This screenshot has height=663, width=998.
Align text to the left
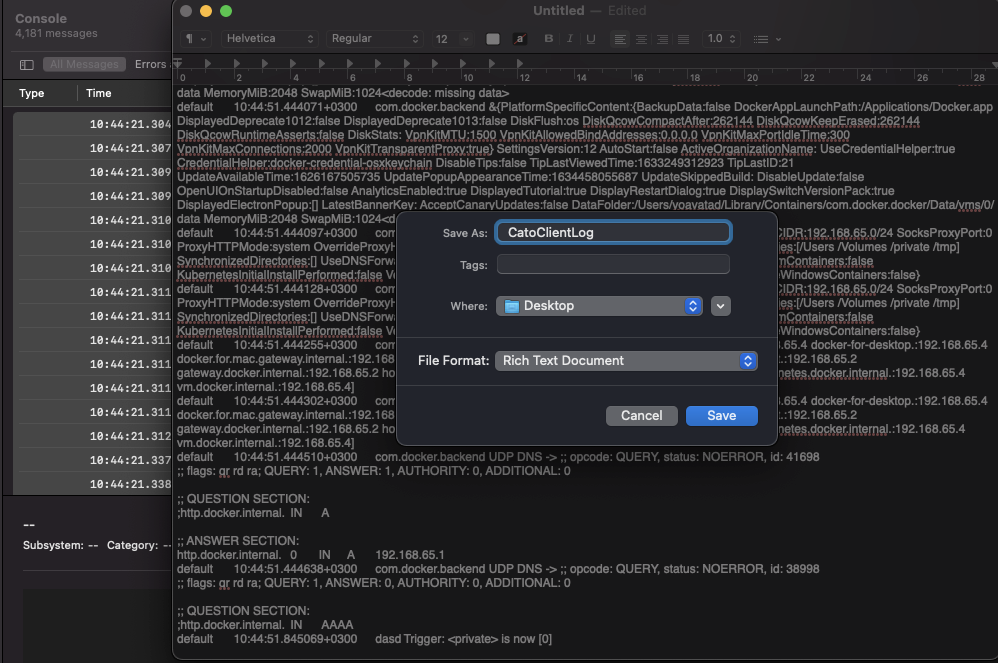(620, 39)
